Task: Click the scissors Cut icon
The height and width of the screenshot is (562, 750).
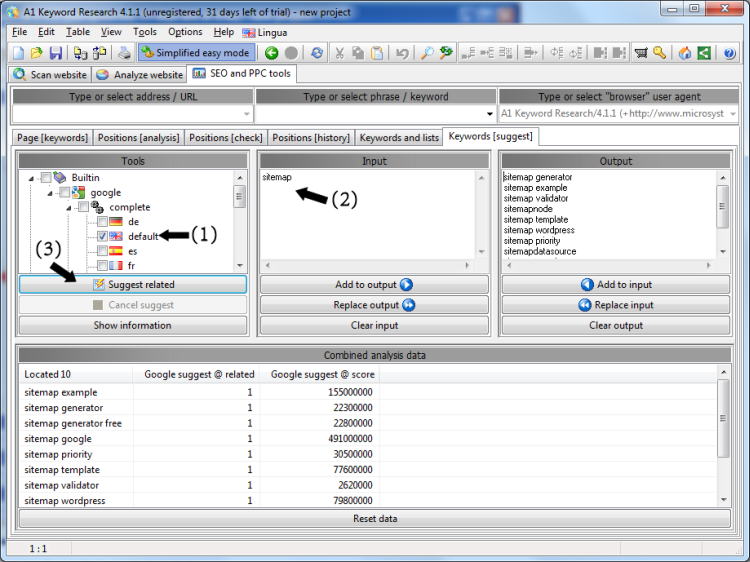Action: click(x=340, y=53)
